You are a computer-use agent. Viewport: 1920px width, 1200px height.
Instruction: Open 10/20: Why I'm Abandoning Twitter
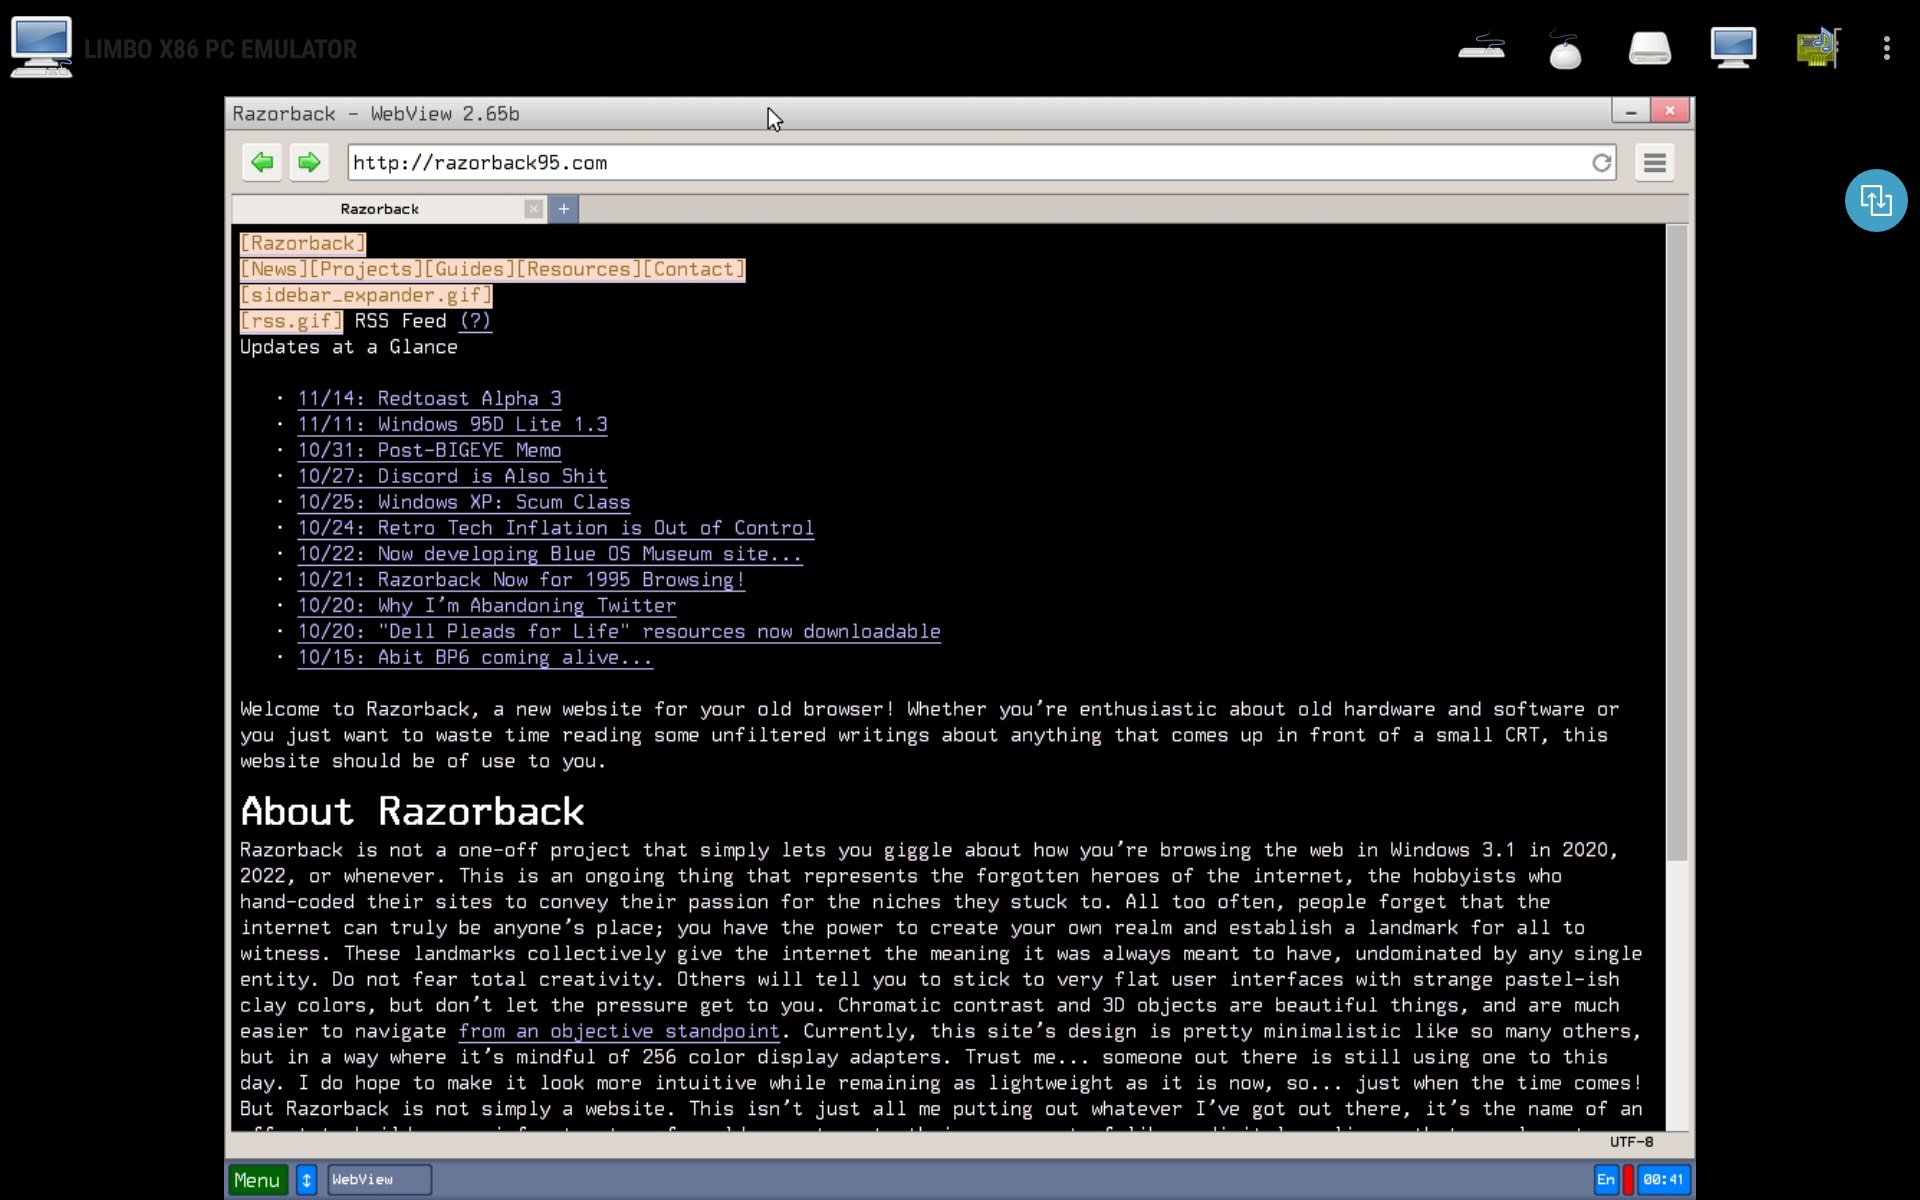click(x=487, y=607)
